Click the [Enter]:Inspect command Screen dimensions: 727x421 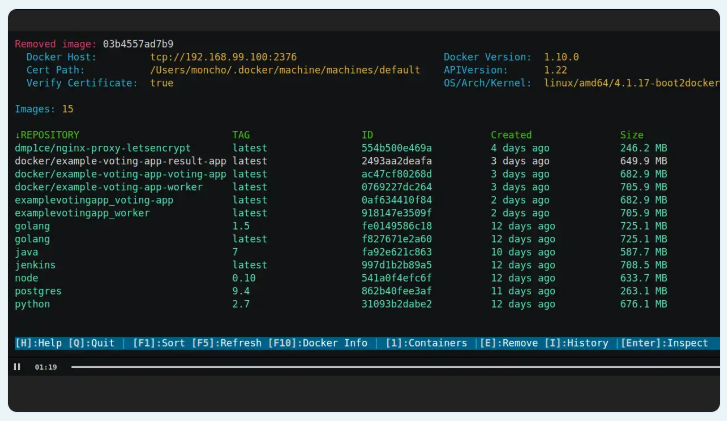coord(664,343)
